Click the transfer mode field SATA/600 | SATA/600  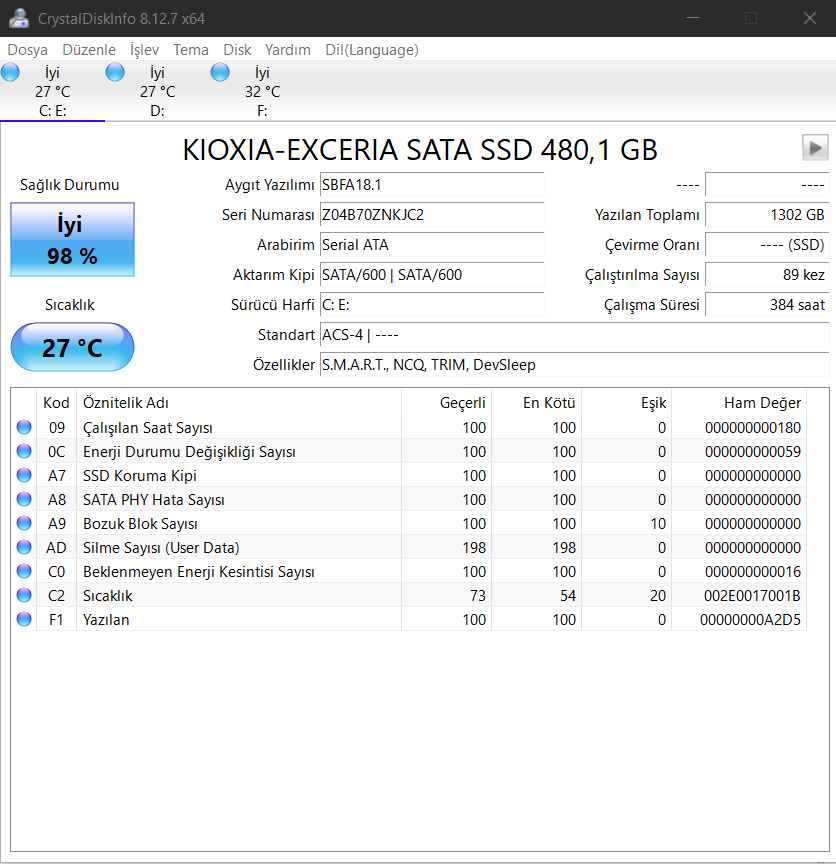click(x=432, y=274)
